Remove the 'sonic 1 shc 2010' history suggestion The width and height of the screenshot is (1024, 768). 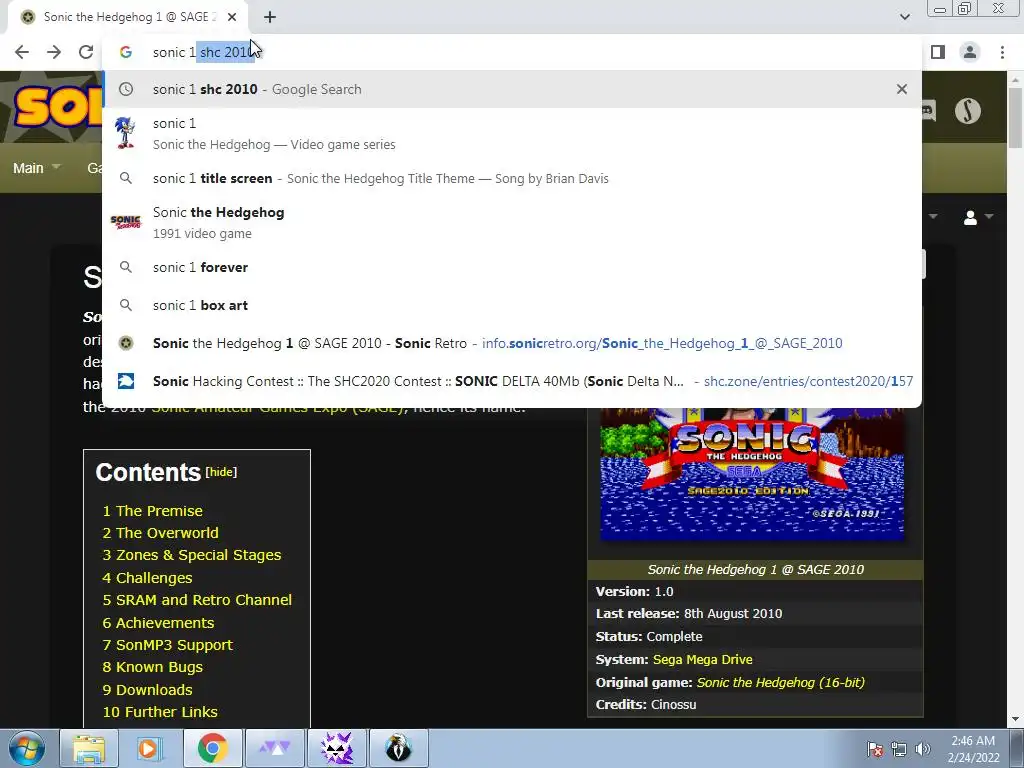click(902, 89)
